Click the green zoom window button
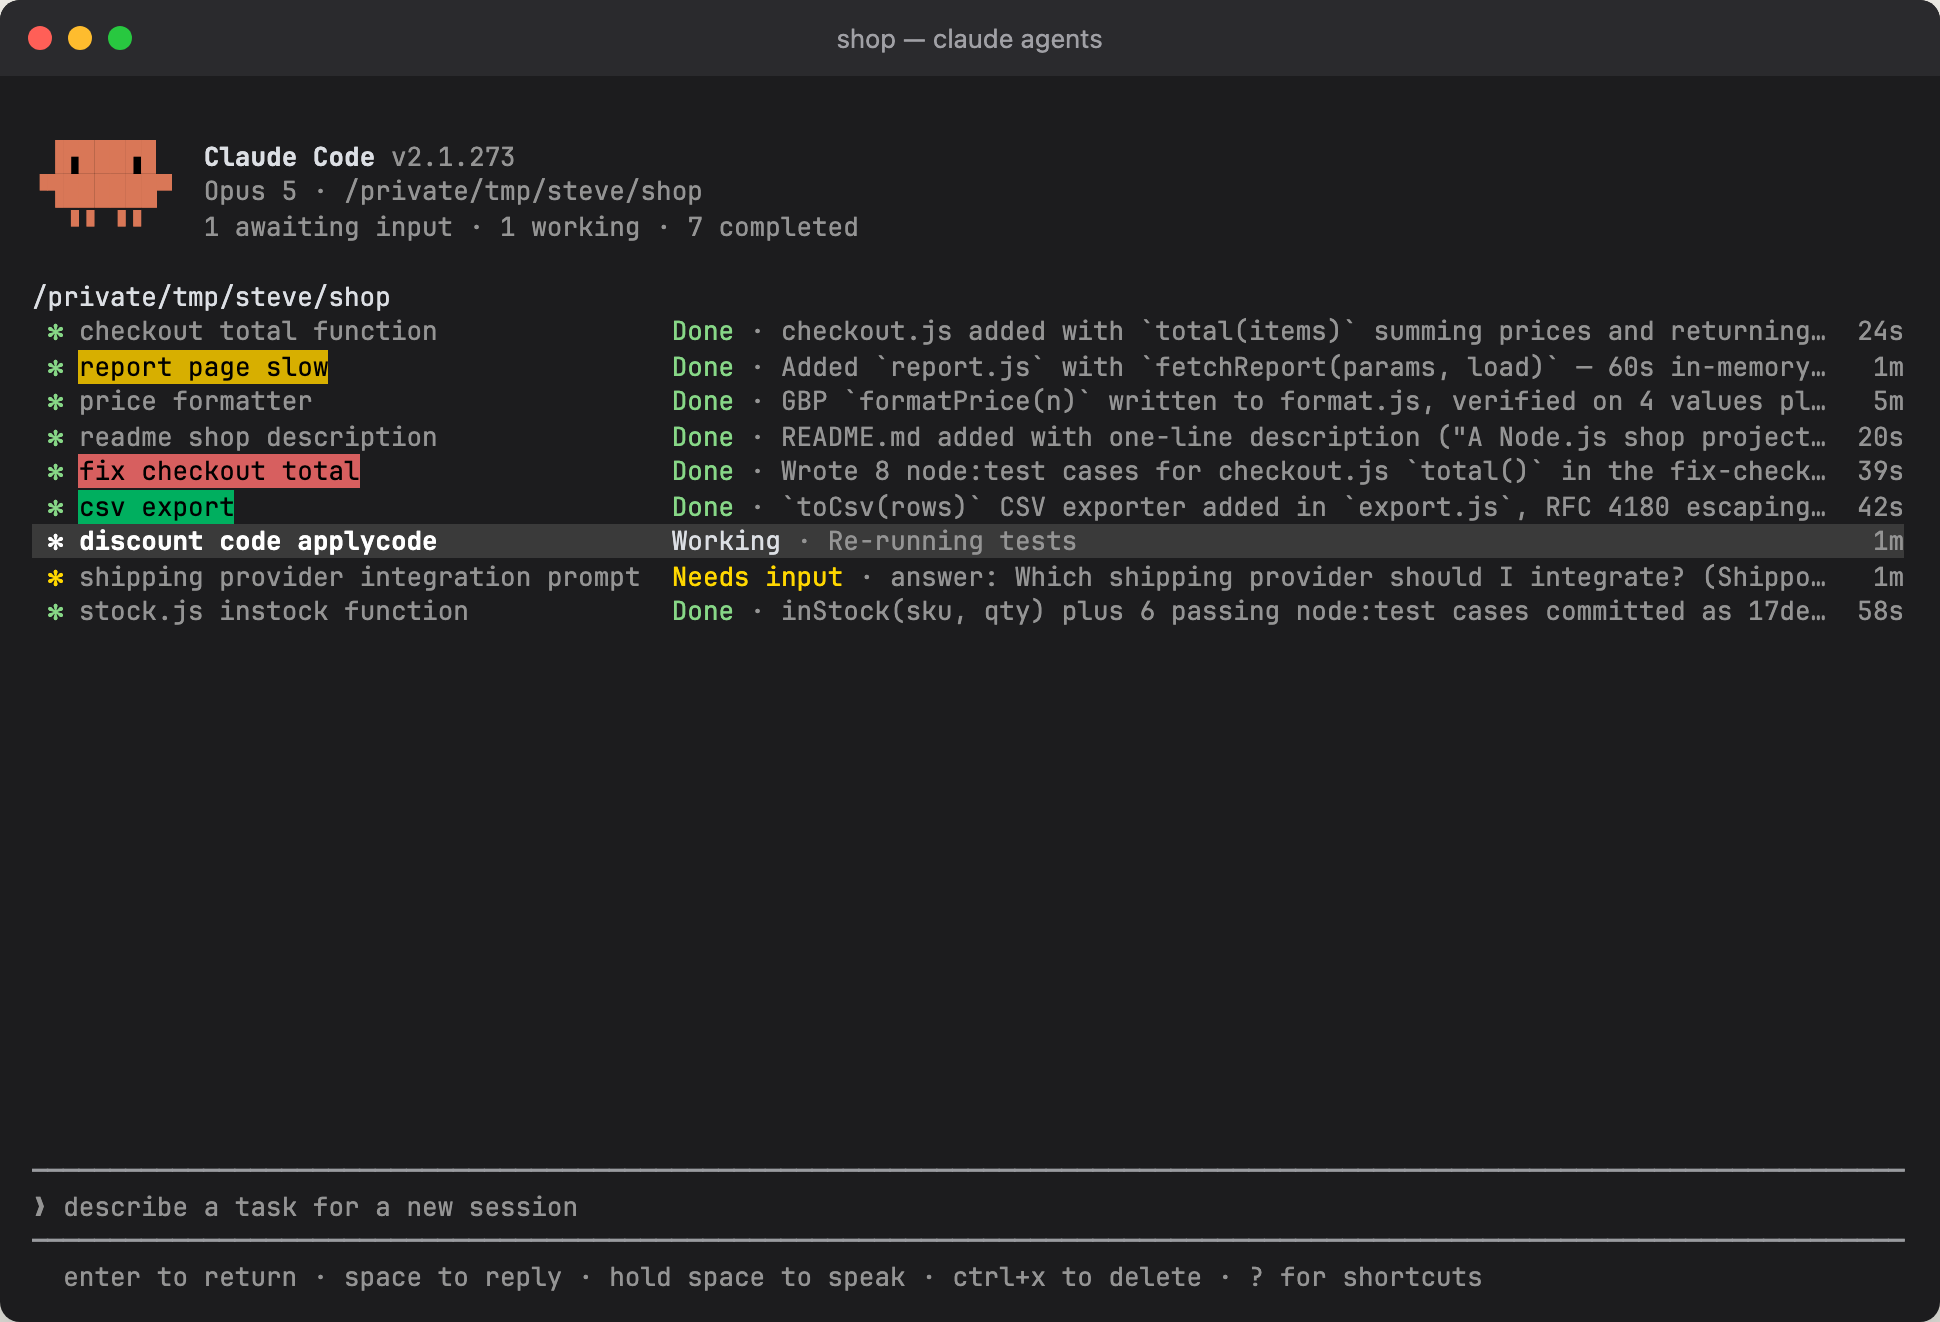1940x1322 pixels. click(x=120, y=38)
